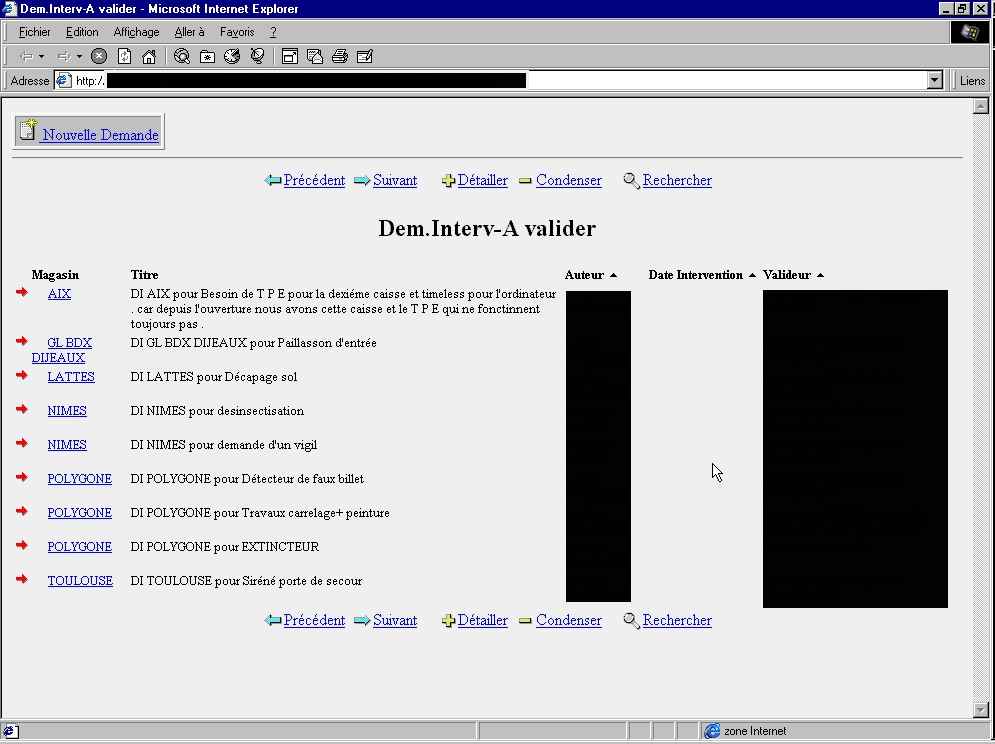Click the red arrow beside AIX row
Screen dimensions: 995x744
(x=22, y=291)
